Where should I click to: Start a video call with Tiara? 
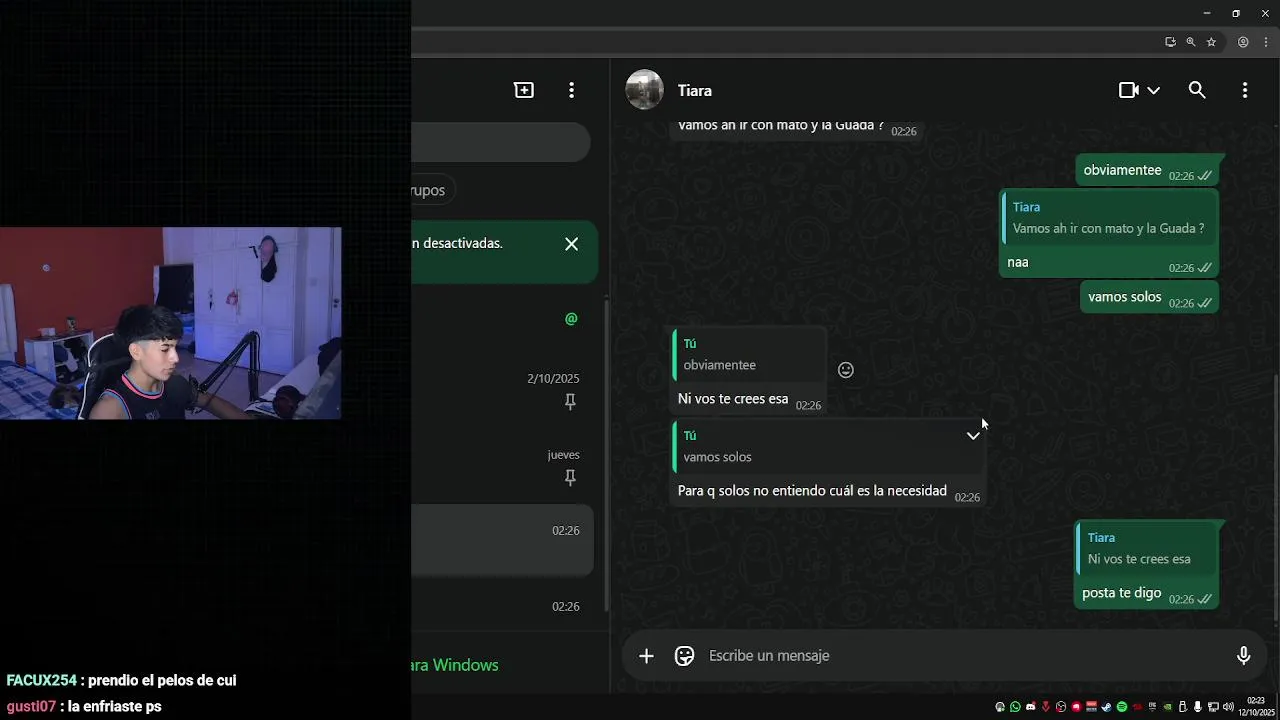coord(1129,90)
